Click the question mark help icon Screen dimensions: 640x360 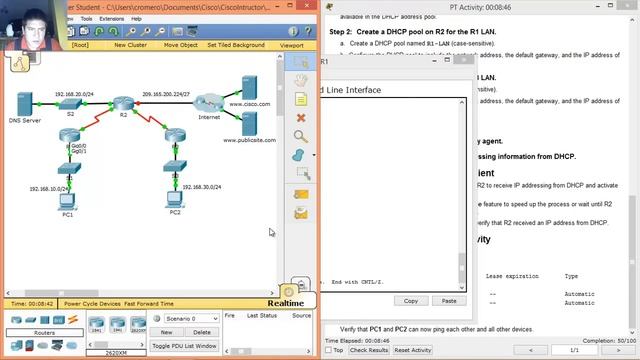point(308,31)
